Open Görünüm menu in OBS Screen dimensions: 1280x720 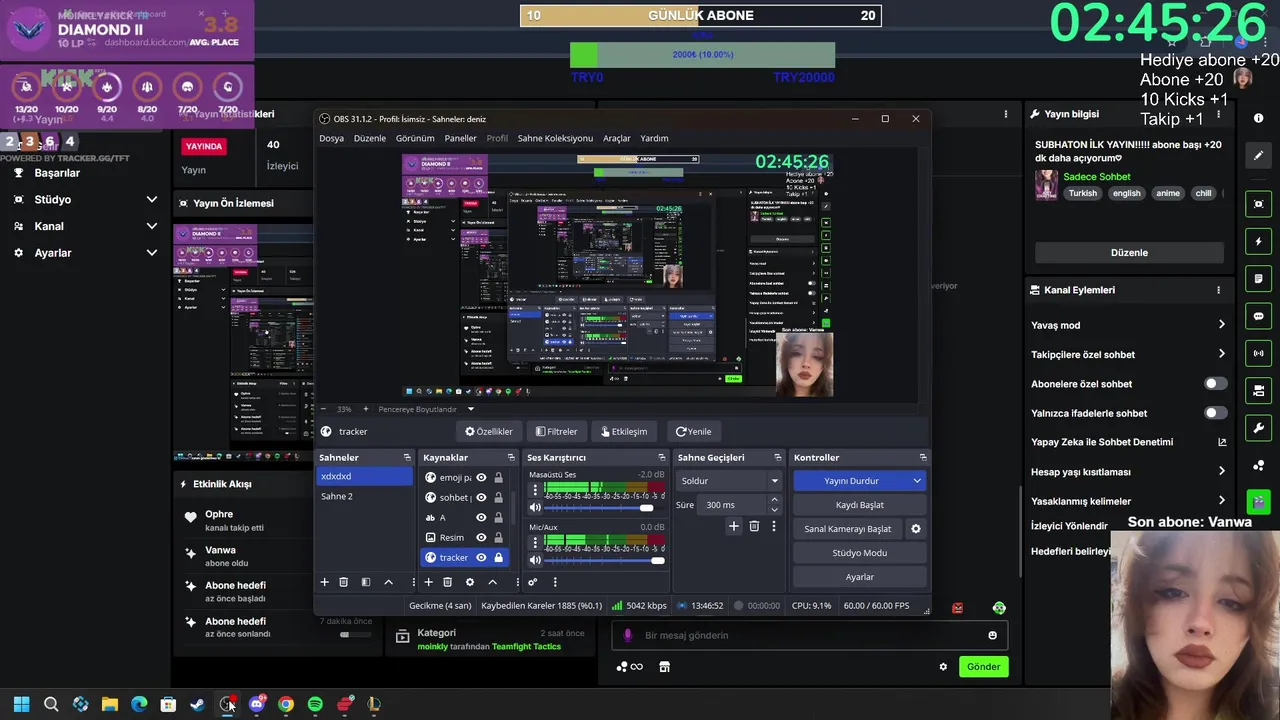pyautogui.click(x=415, y=138)
